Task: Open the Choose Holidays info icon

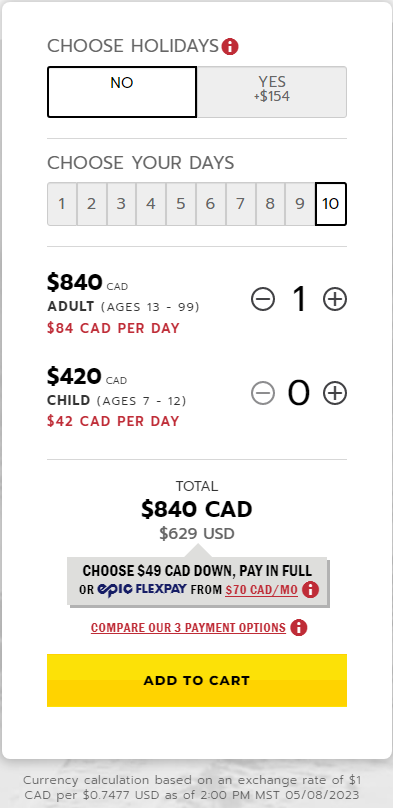Action: 230,47
